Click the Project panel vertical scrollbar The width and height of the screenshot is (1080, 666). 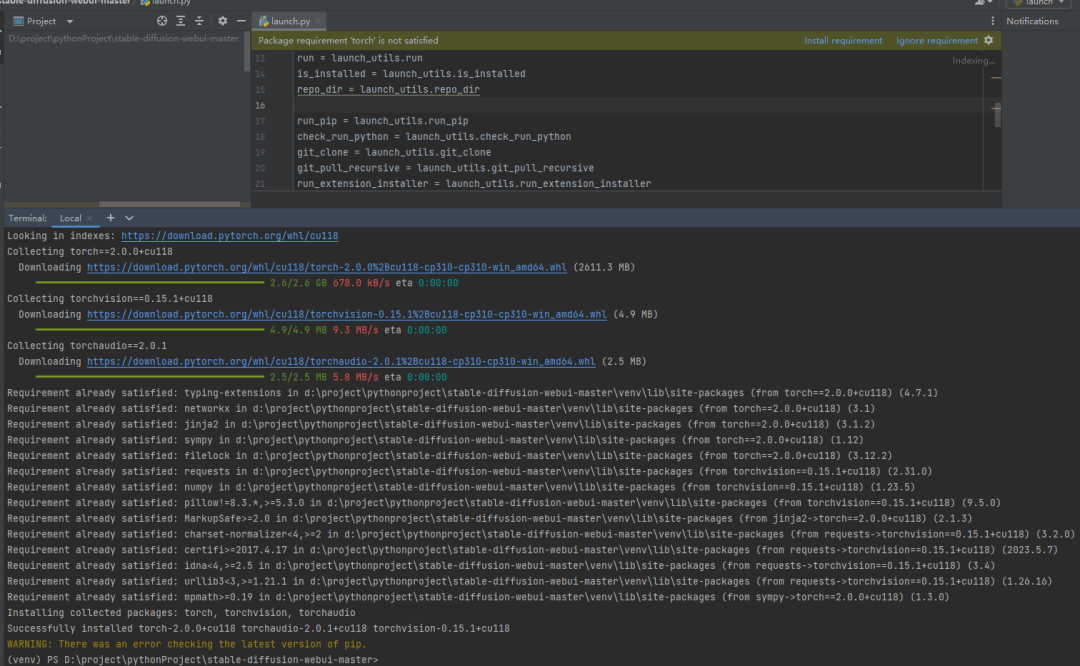point(247,51)
